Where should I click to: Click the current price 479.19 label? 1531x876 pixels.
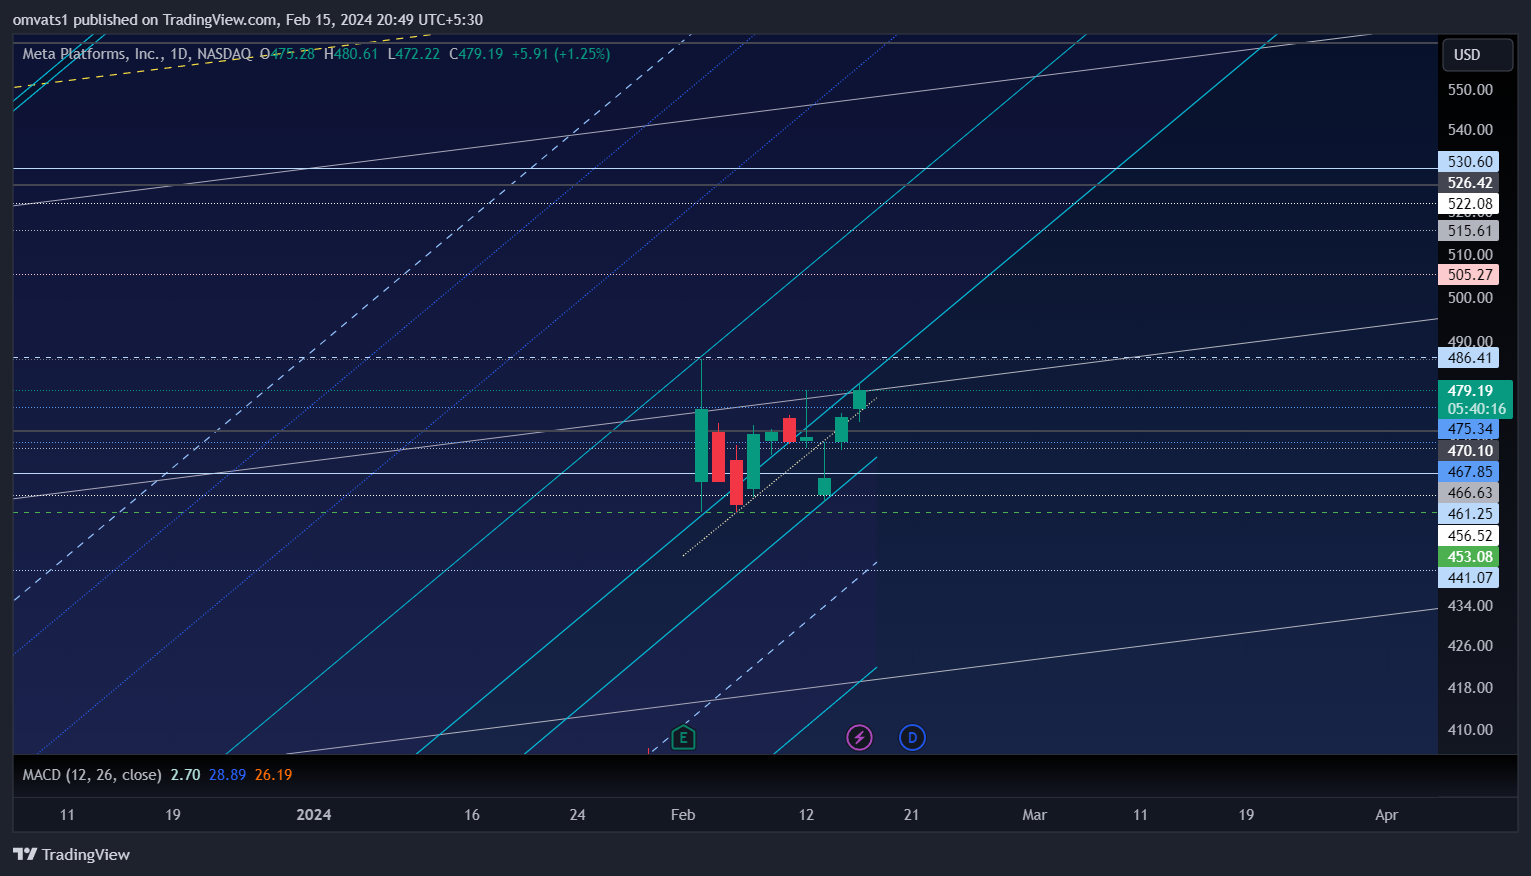[1471, 391]
